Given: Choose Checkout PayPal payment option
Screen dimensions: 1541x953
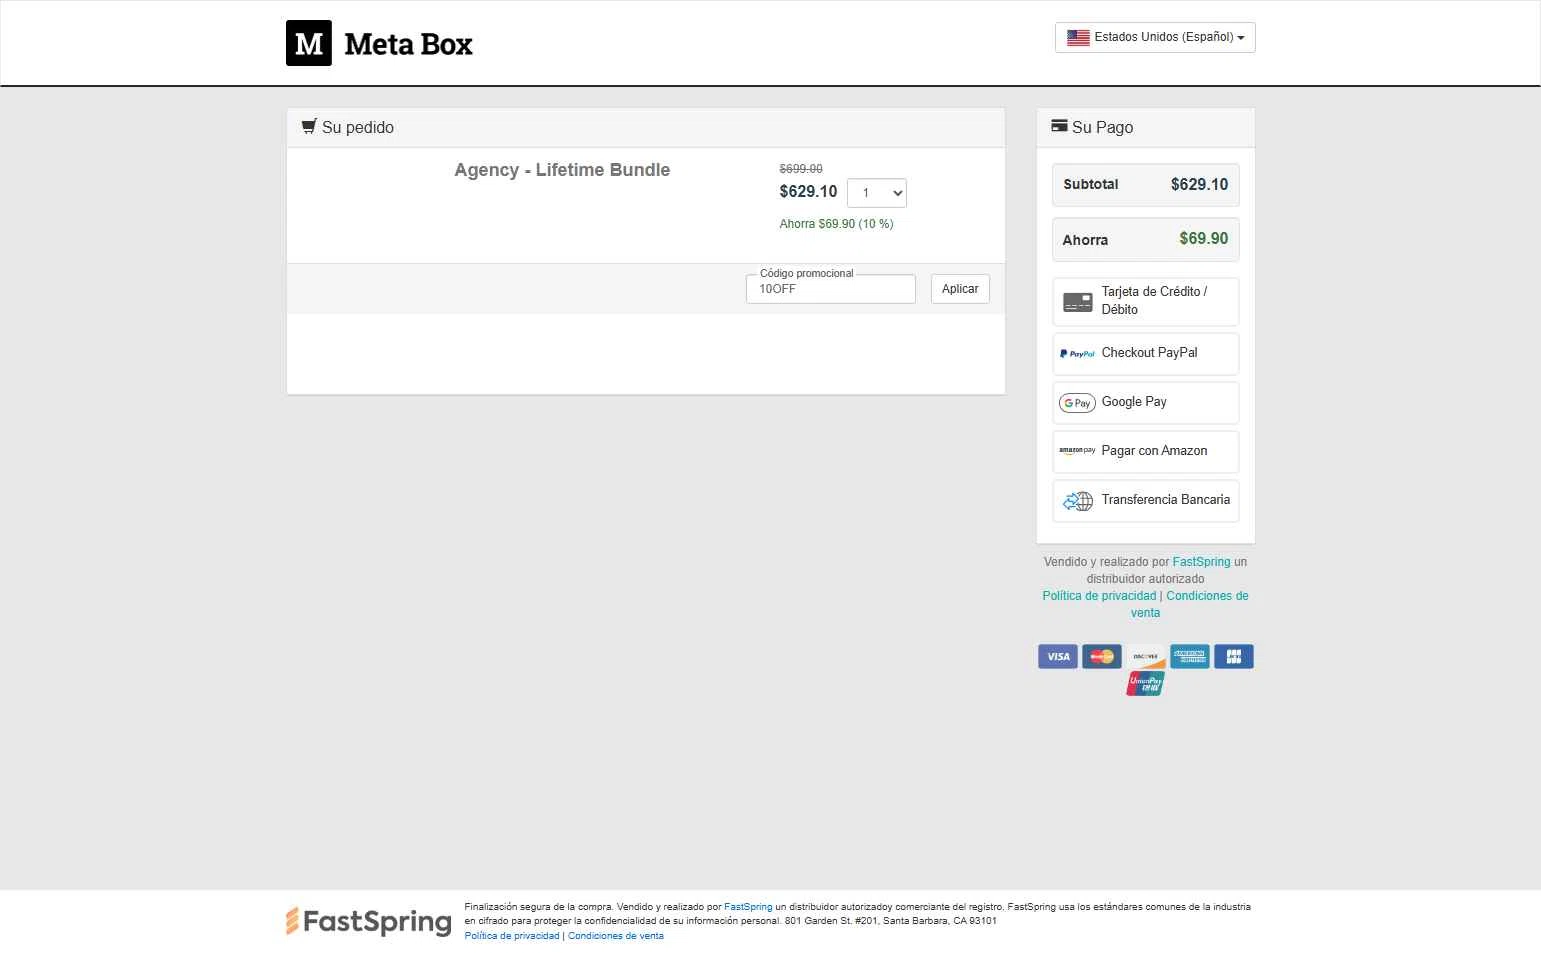Looking at the screenshot, I should (1146, 354).
